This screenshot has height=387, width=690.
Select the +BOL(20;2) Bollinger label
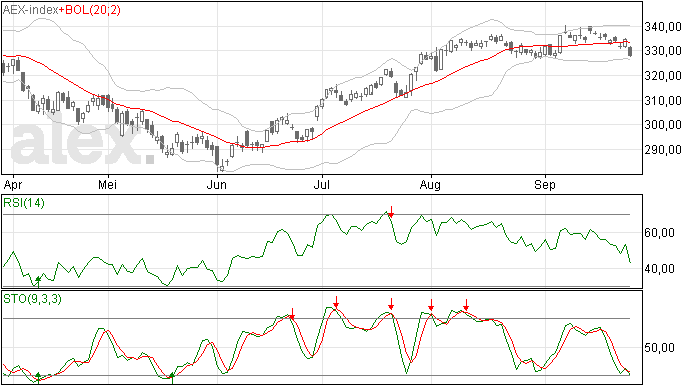90,10
